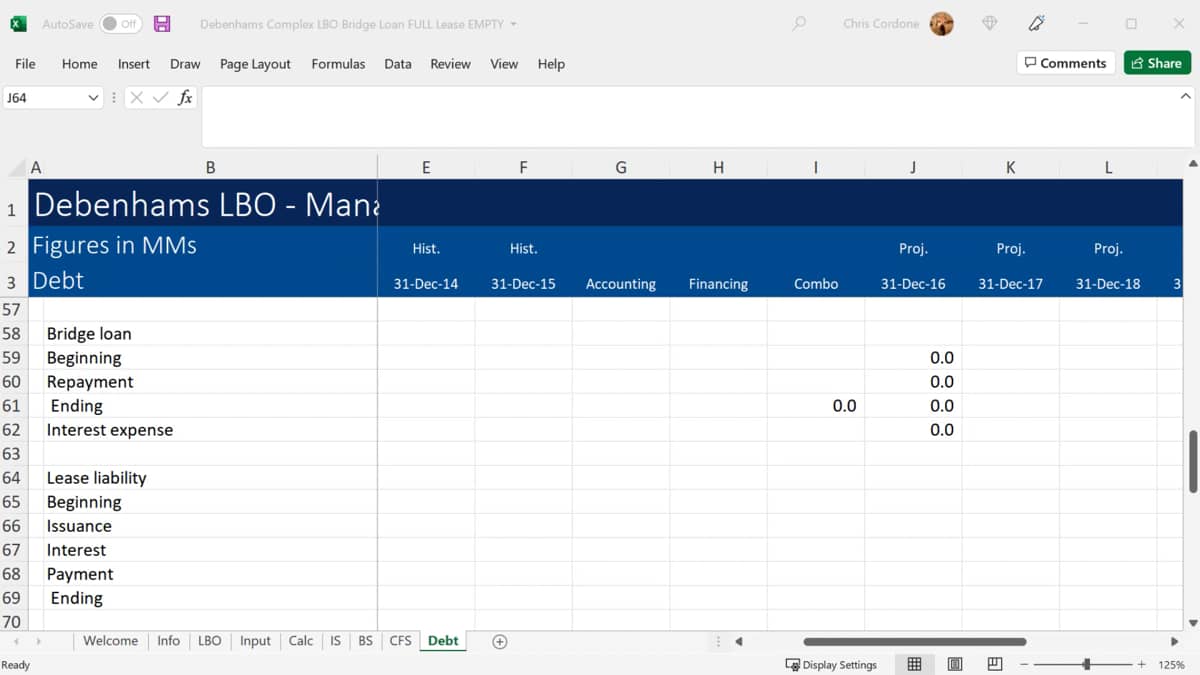Switch to Page Layout view icon
This screenshot has width=1200, height=675.
[954, 665]
